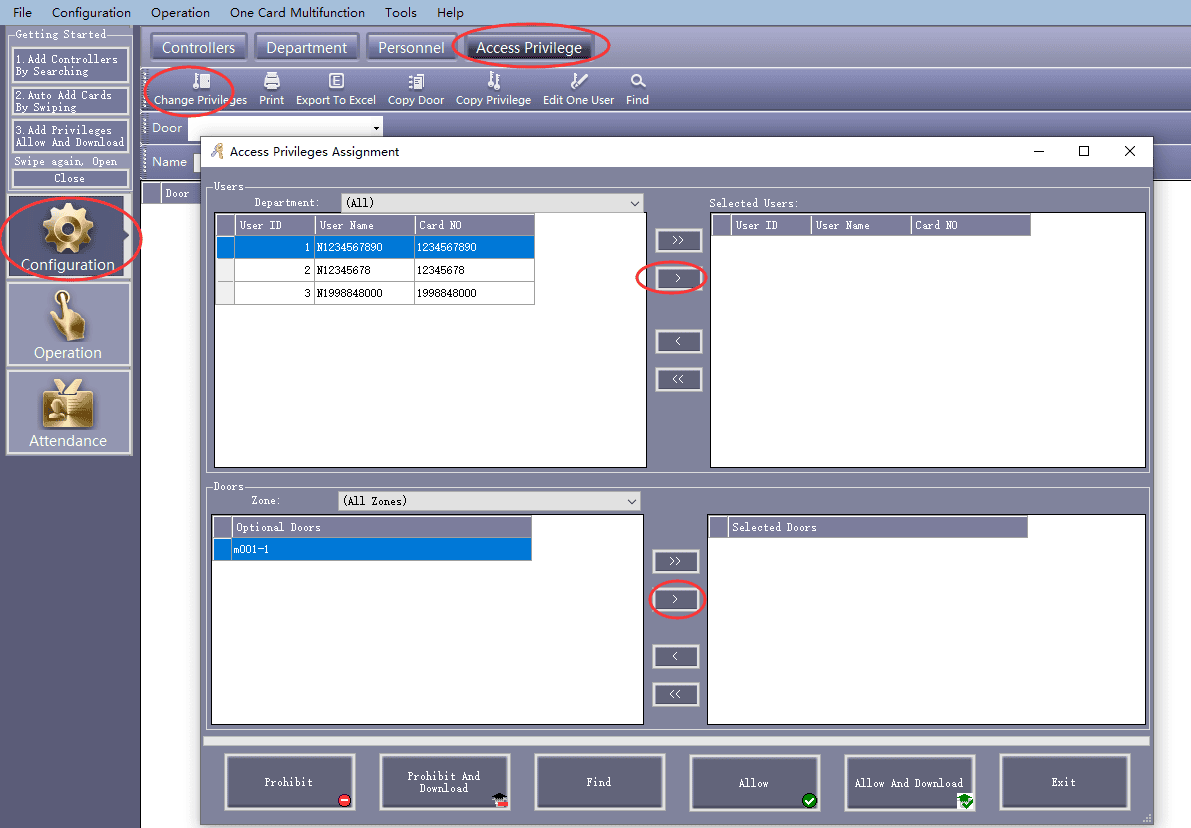Click the Optional Doors column header
The height and width of the screenshot is (828, 1191).
(381, 527)
